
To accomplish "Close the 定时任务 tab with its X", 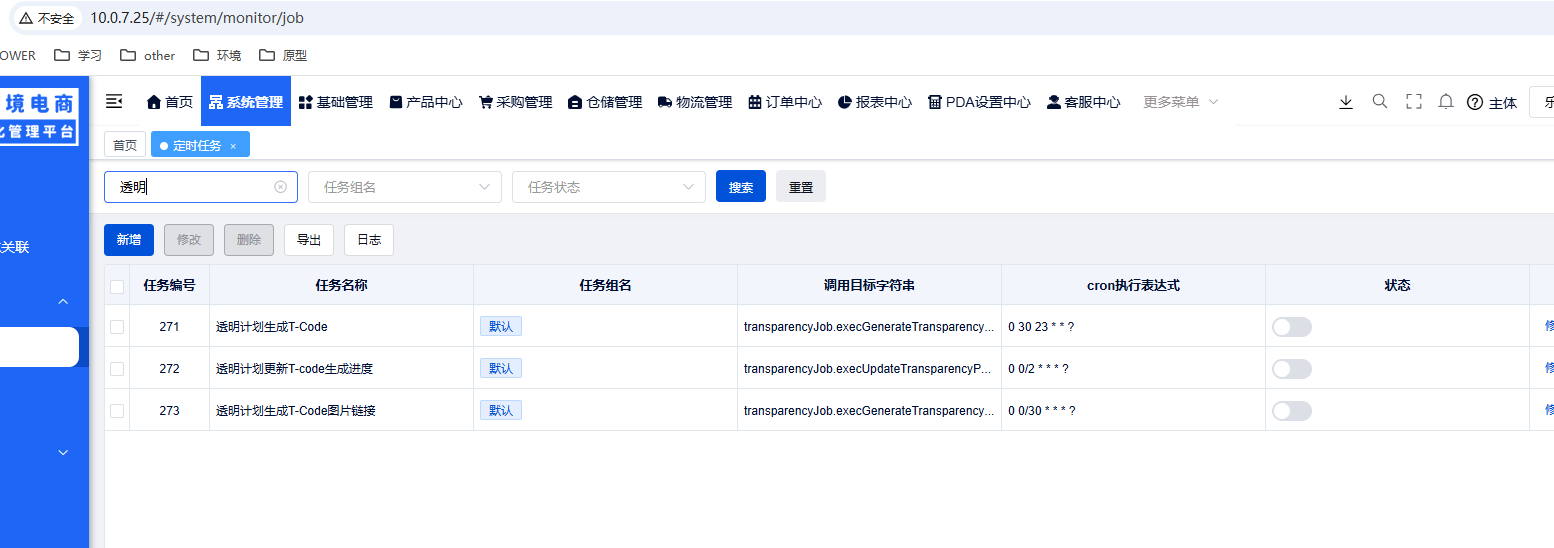I will pyautogui.click(x=233, y=146).
